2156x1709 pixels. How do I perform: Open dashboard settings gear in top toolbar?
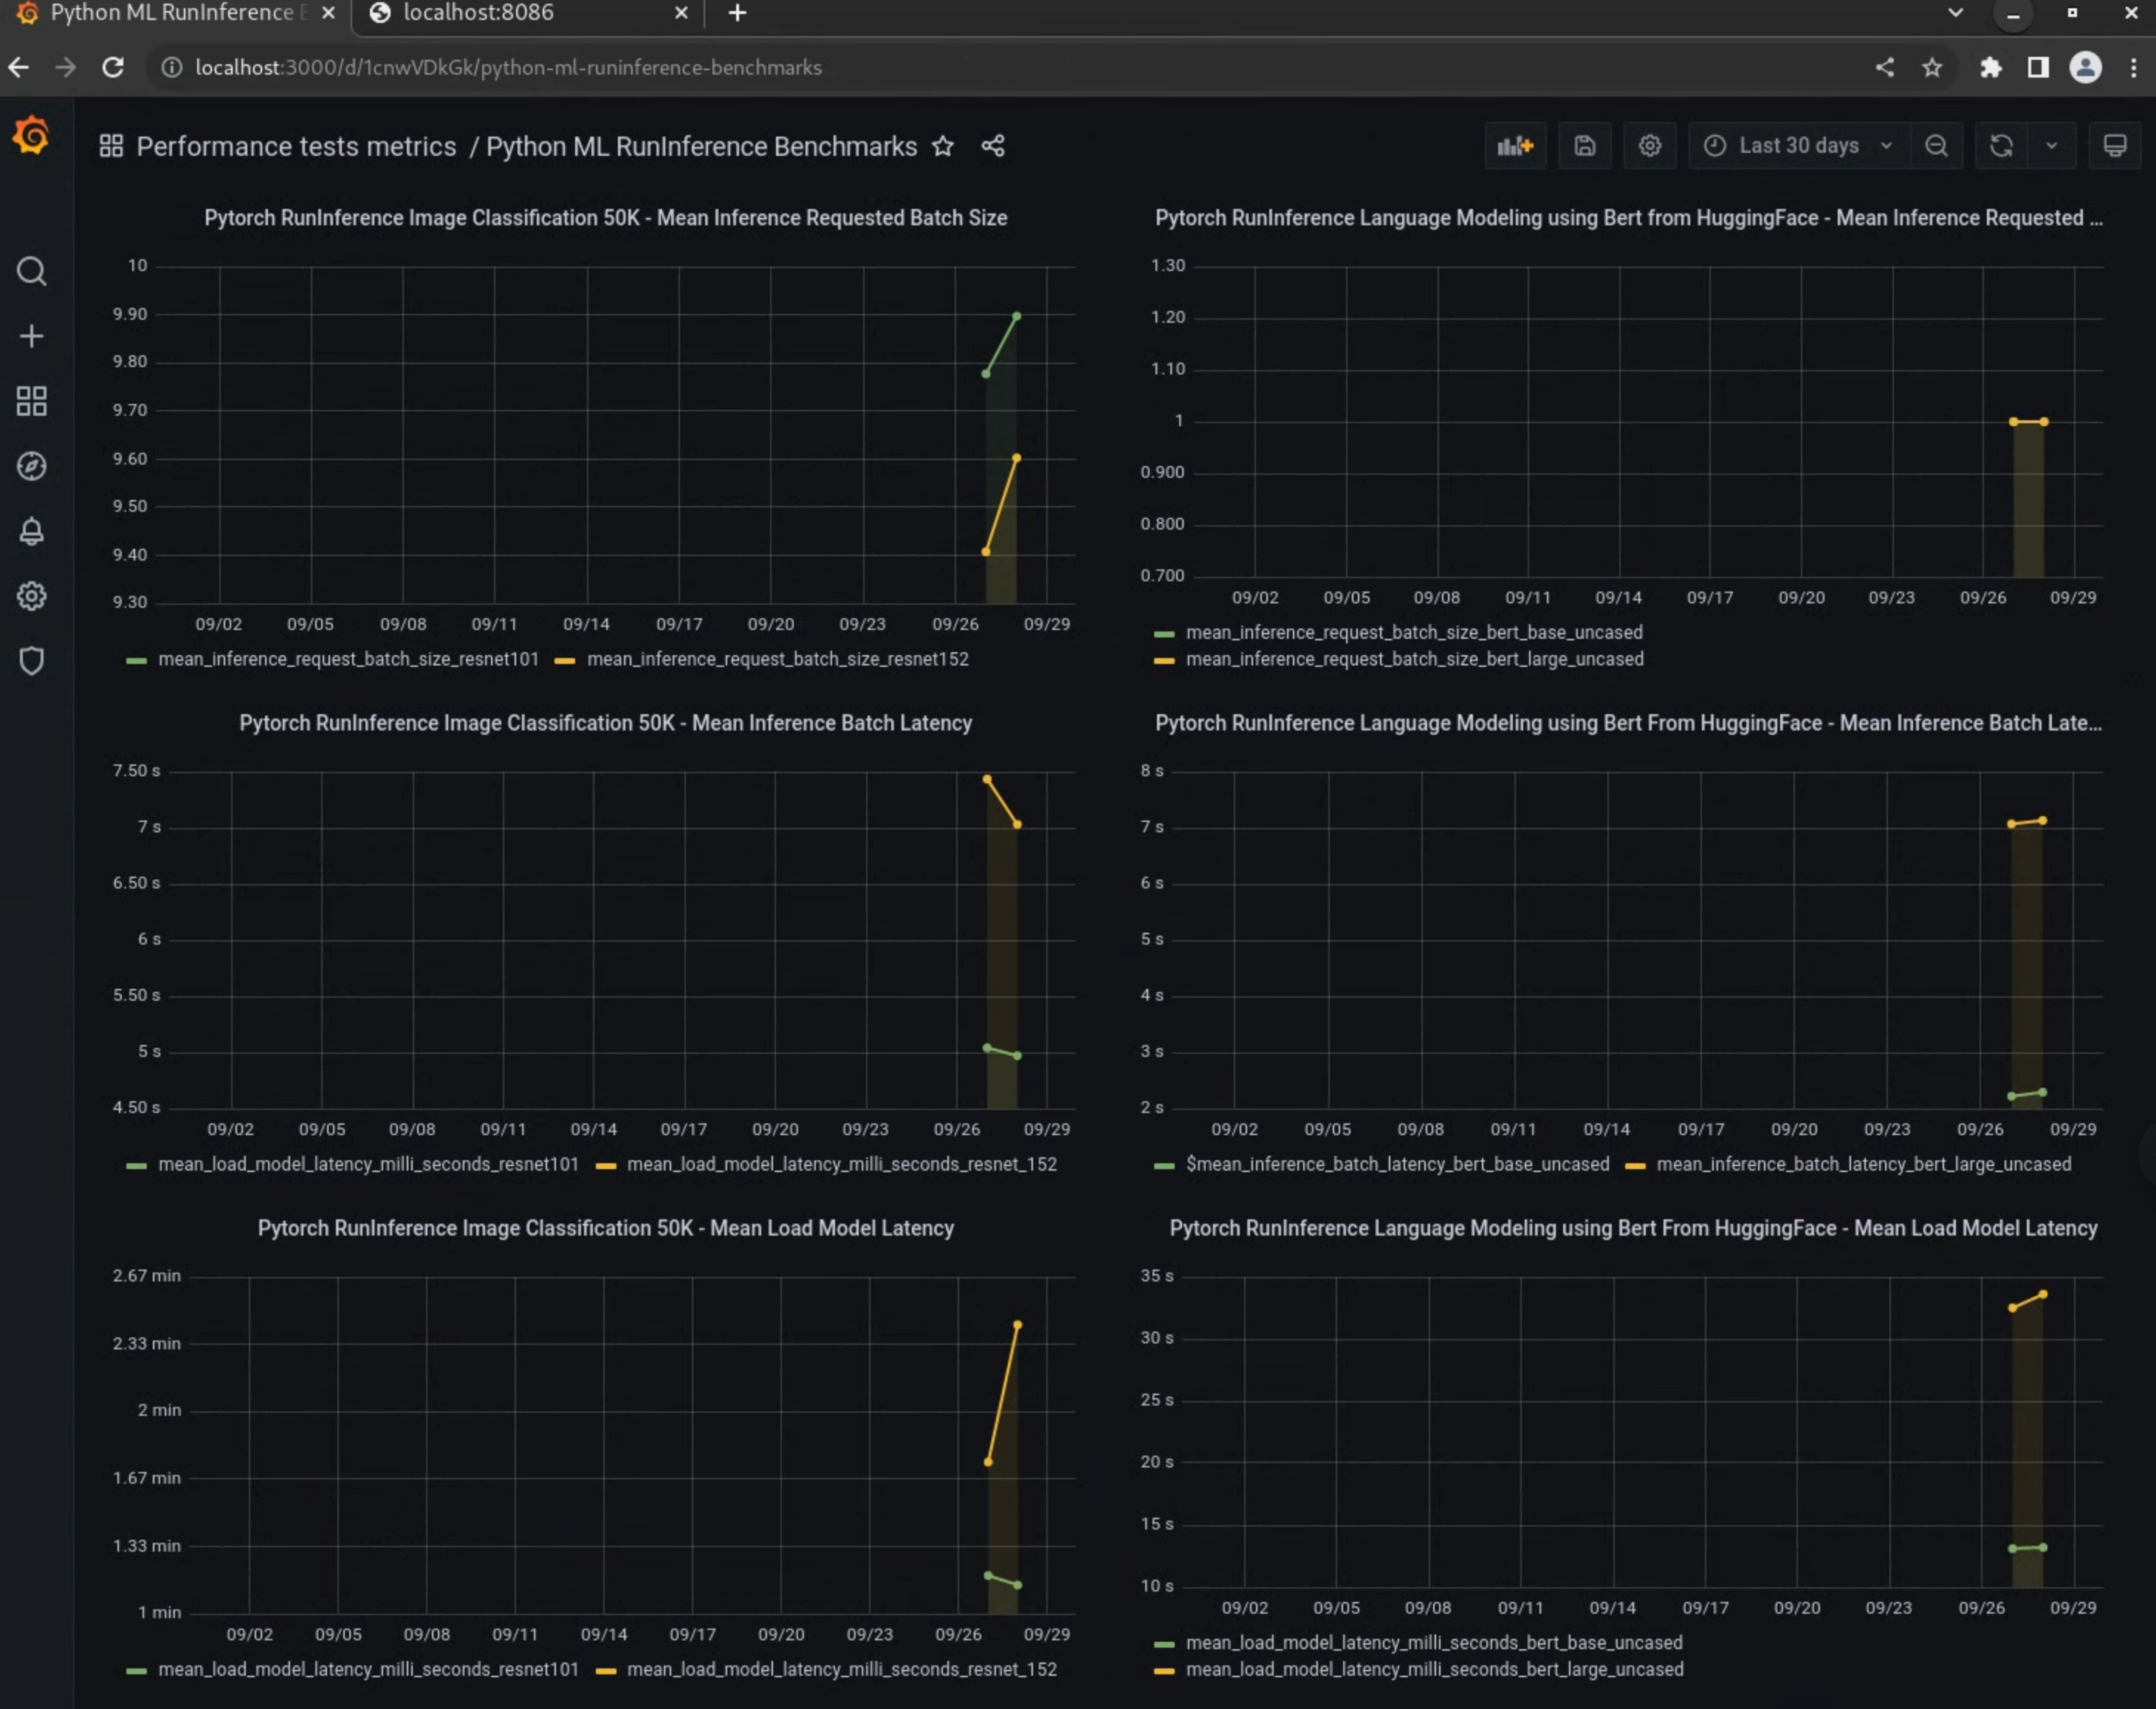click(1649, 146)
